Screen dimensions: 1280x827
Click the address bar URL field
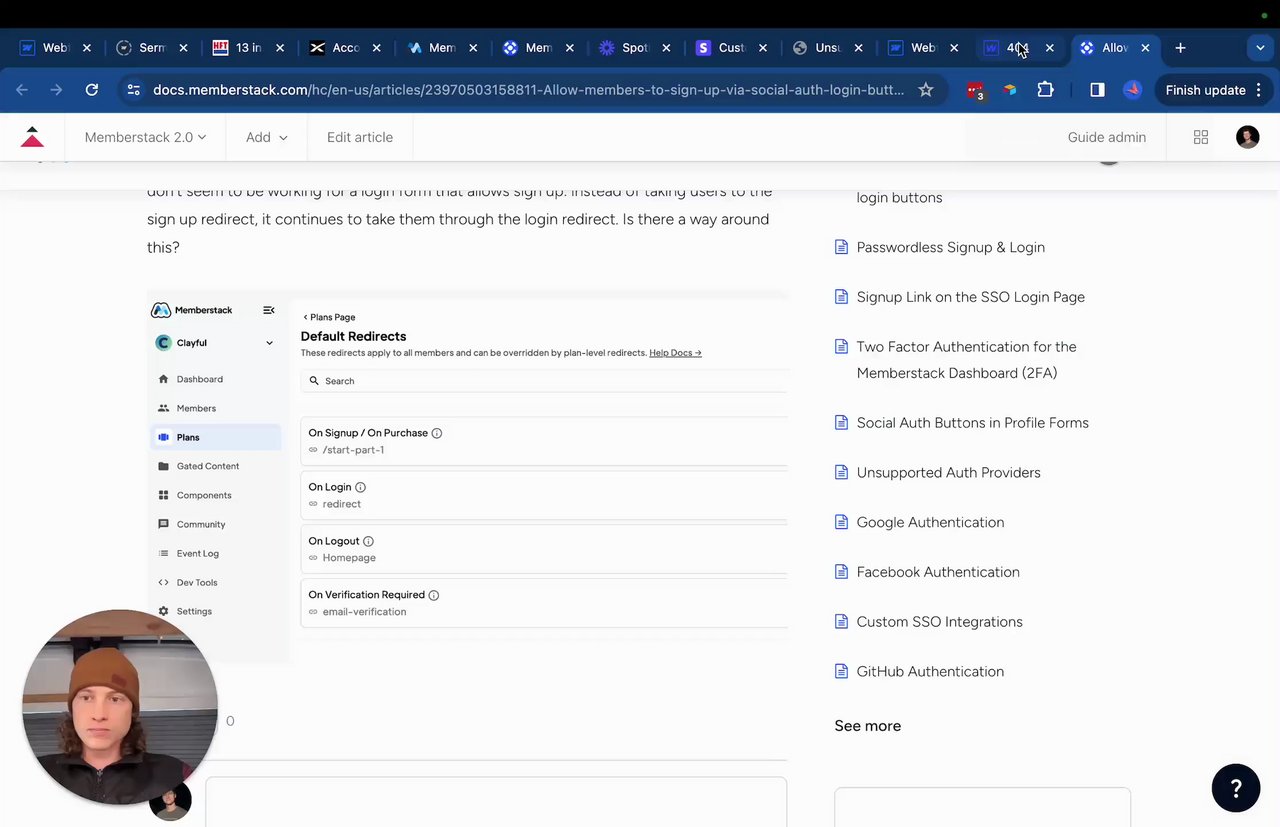point(528,90)
